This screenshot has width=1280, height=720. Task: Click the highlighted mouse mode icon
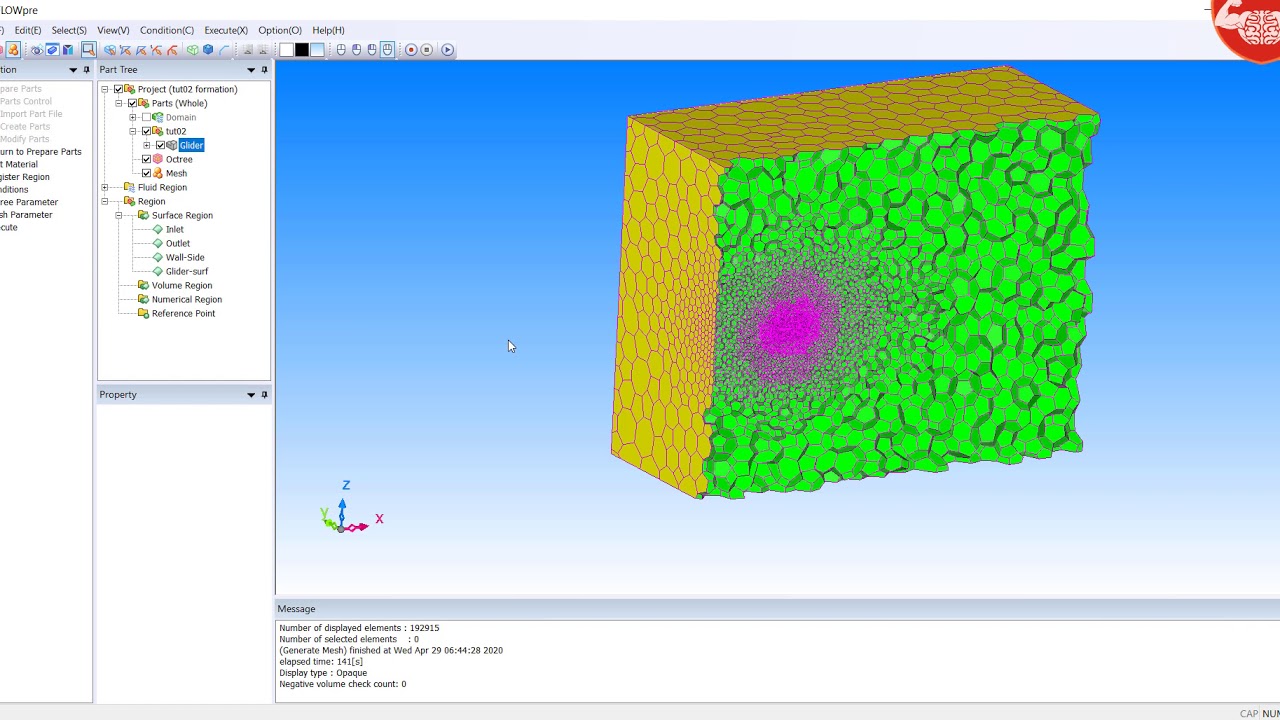click(x=387, y=50)
